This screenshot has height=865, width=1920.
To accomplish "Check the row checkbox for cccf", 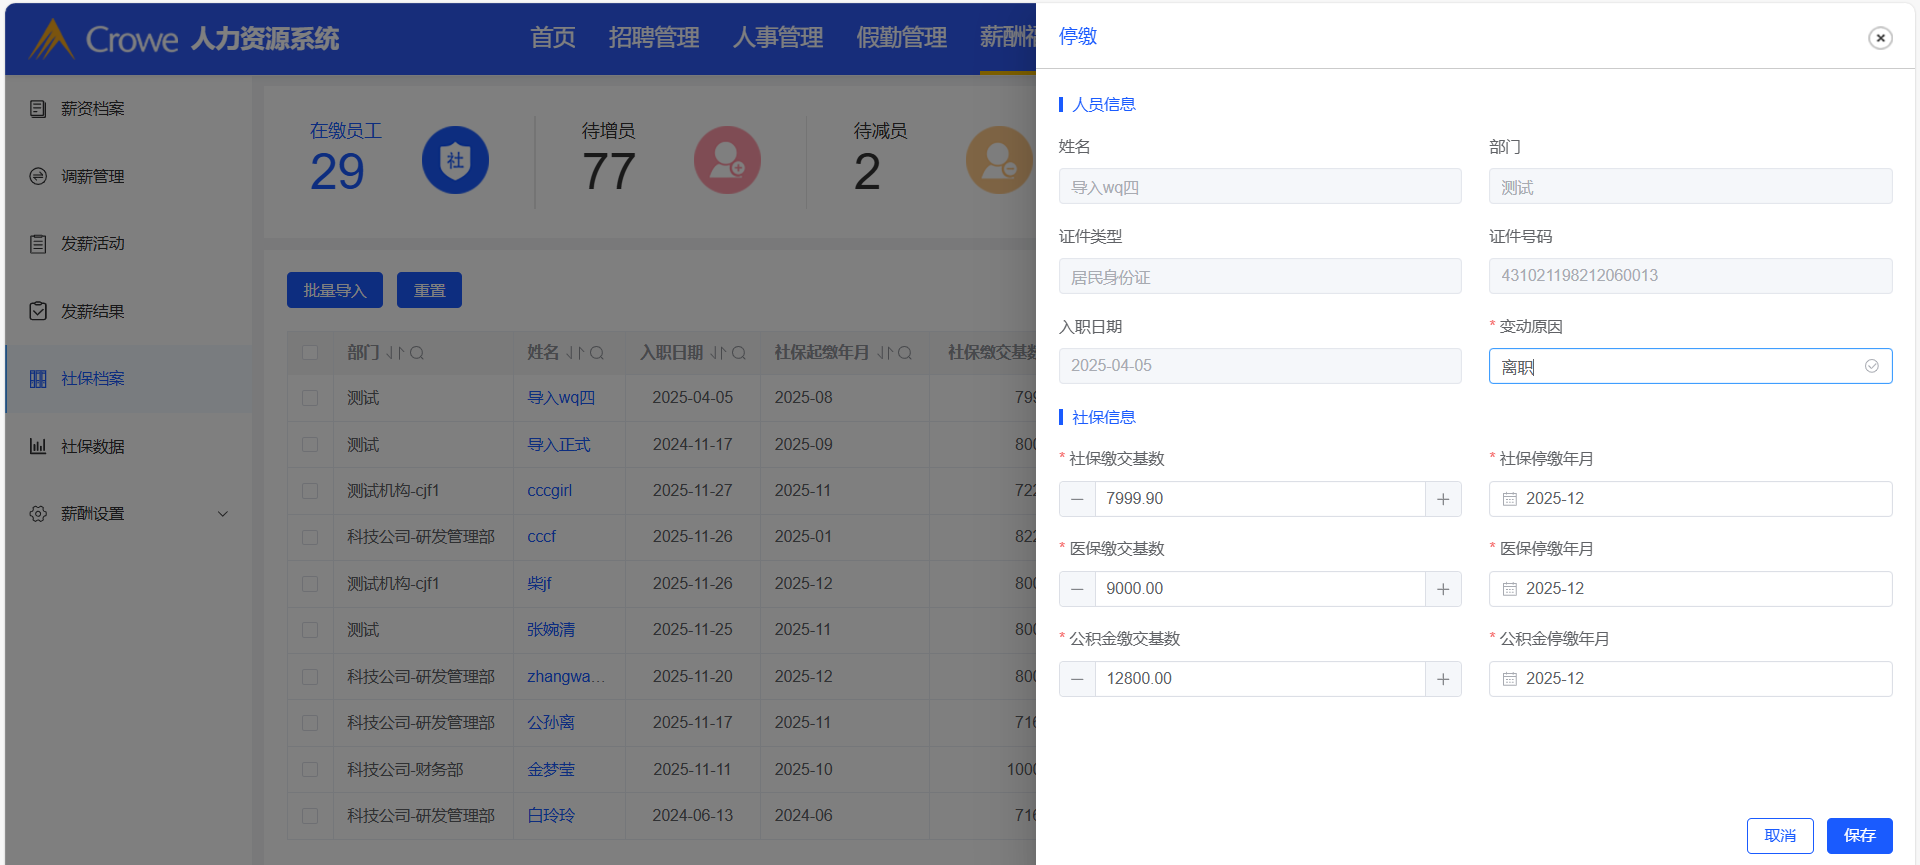I will (310, 537).
